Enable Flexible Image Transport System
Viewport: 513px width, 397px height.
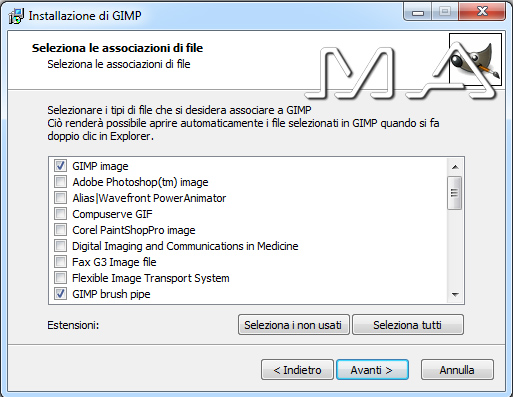pos(60,278)
